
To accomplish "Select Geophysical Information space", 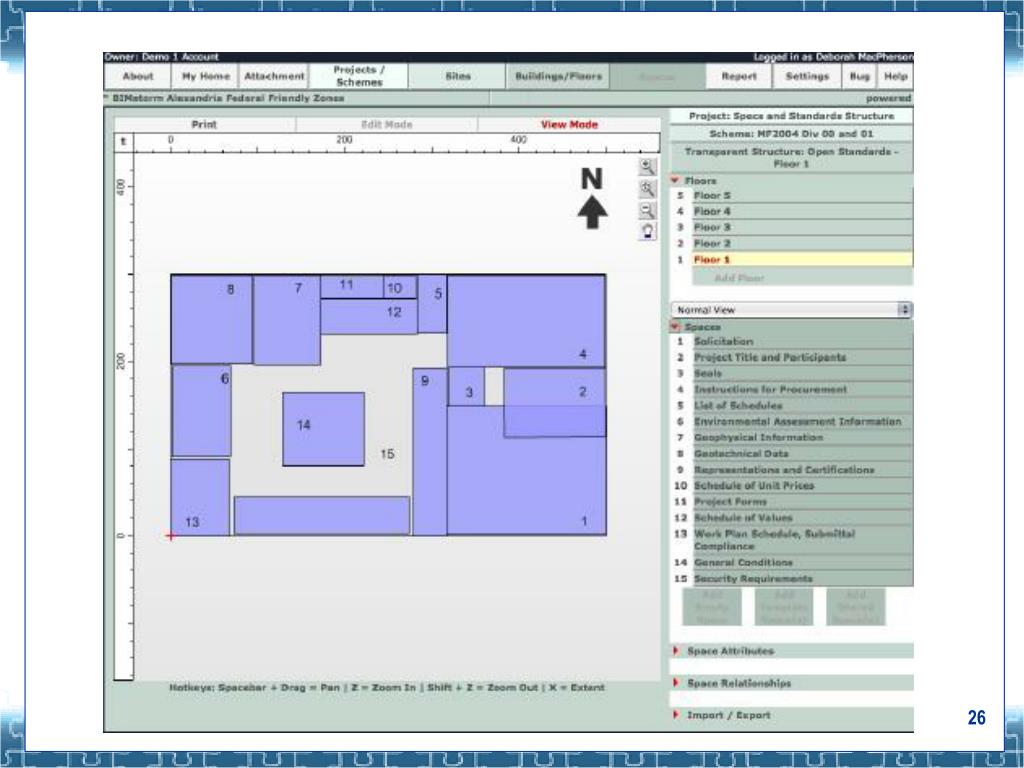I will click(802, 438).
